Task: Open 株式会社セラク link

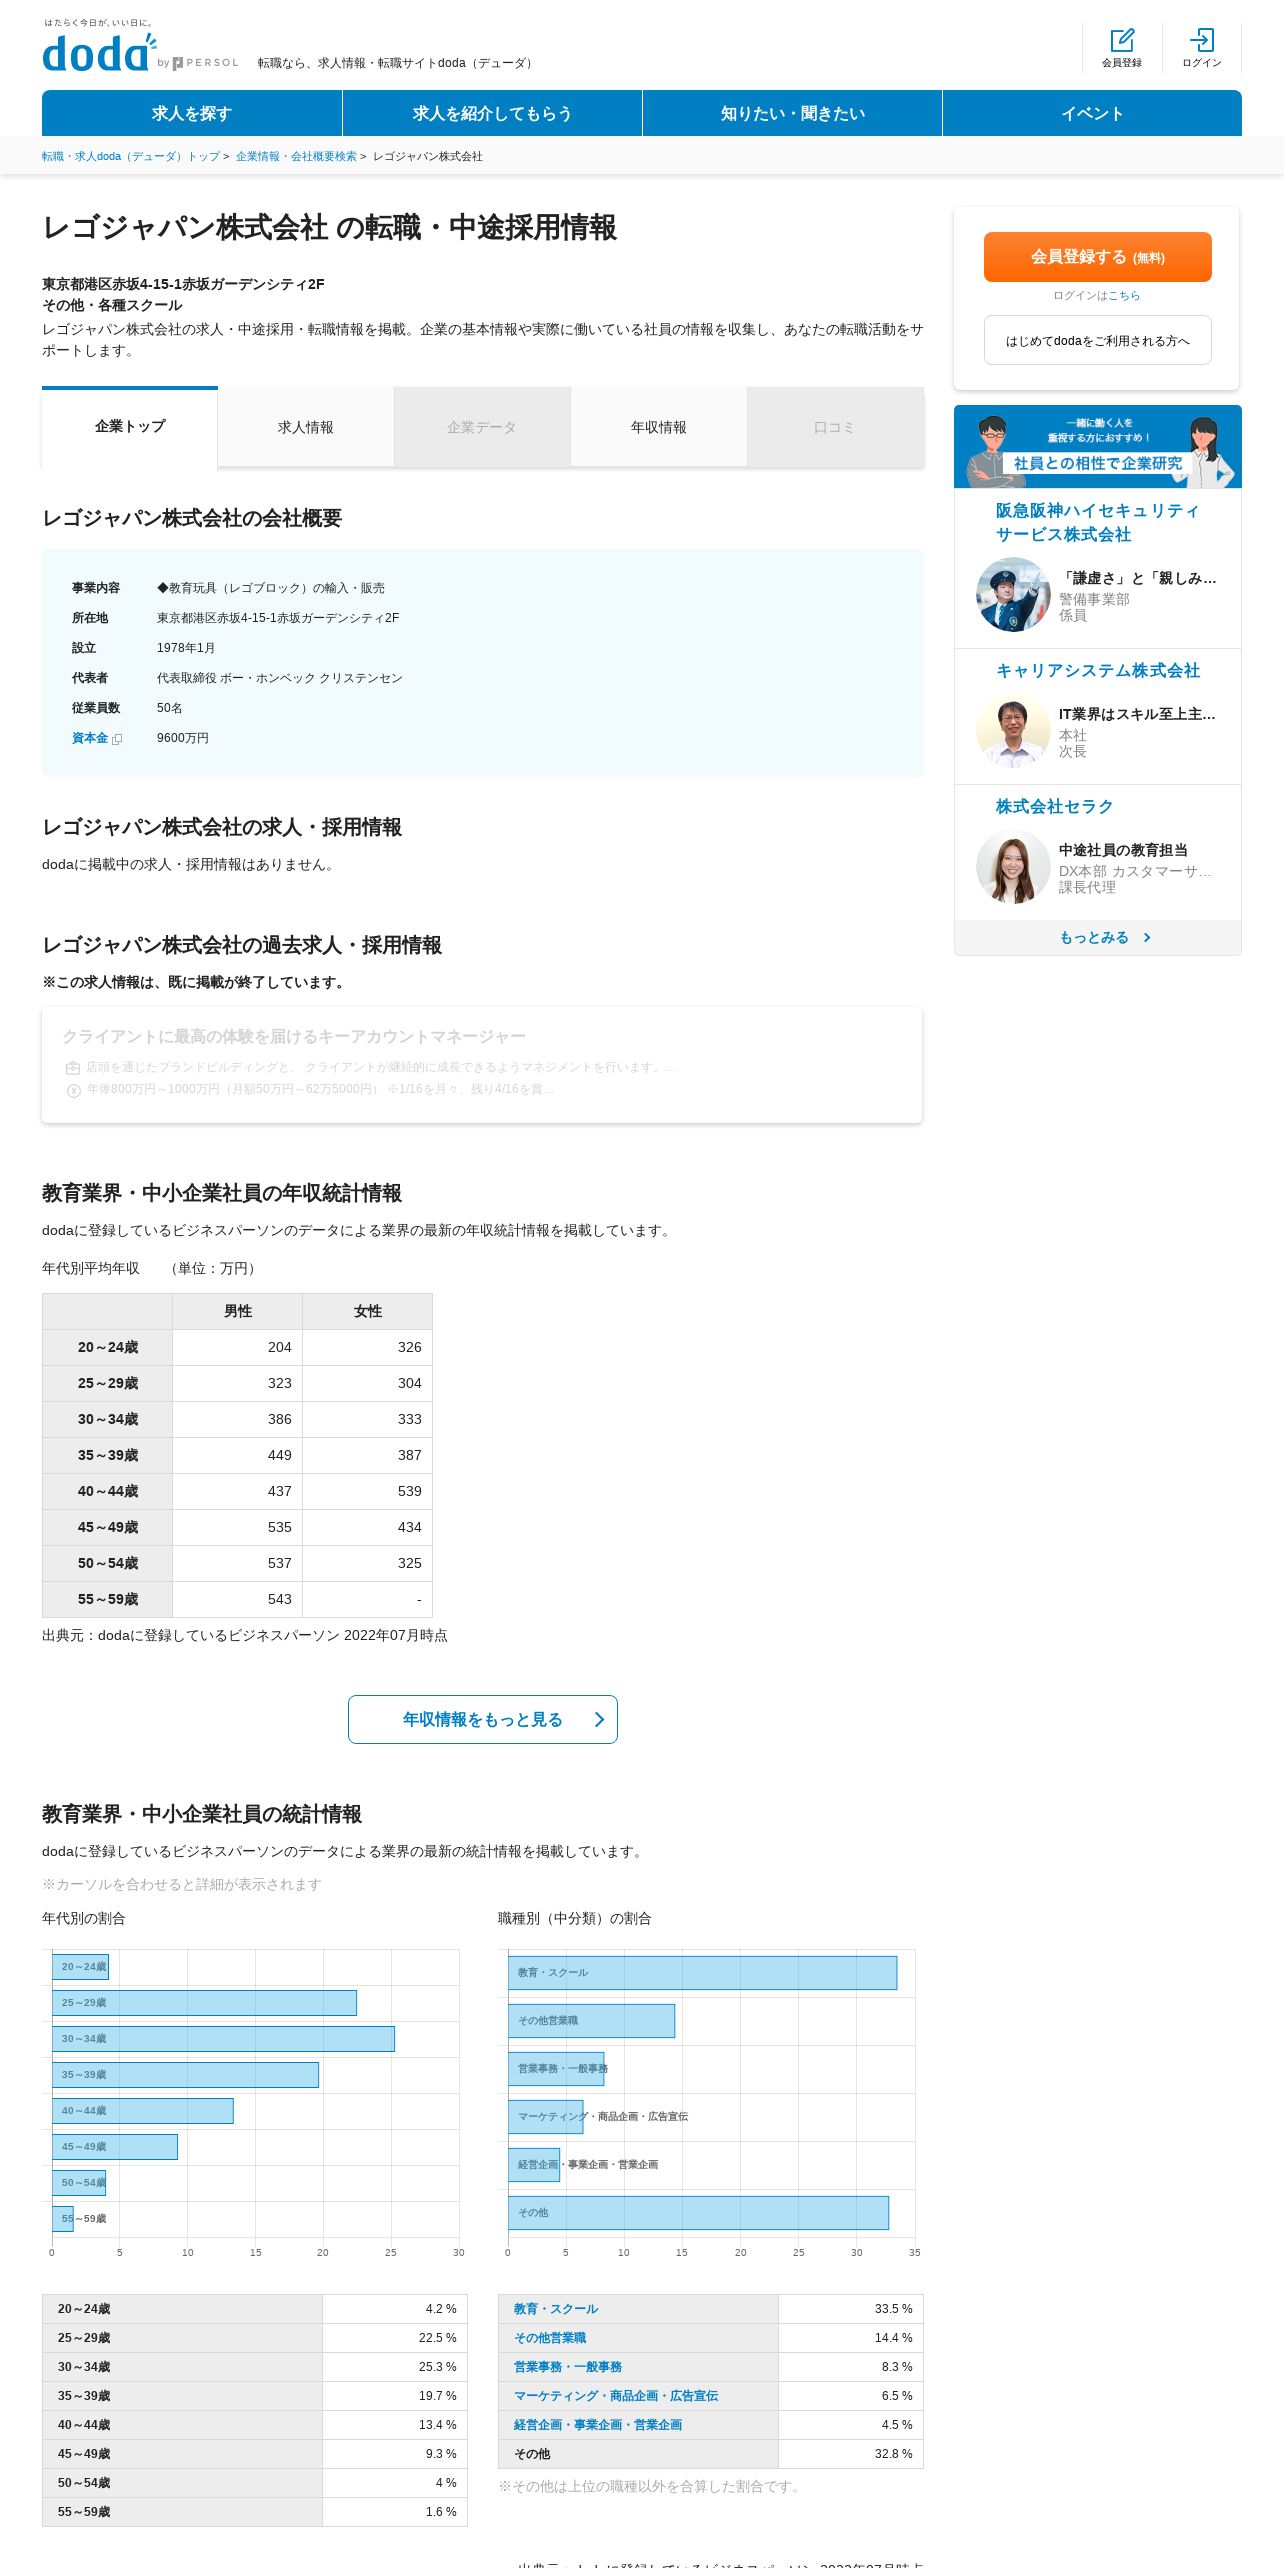Action: point(1054,806)
